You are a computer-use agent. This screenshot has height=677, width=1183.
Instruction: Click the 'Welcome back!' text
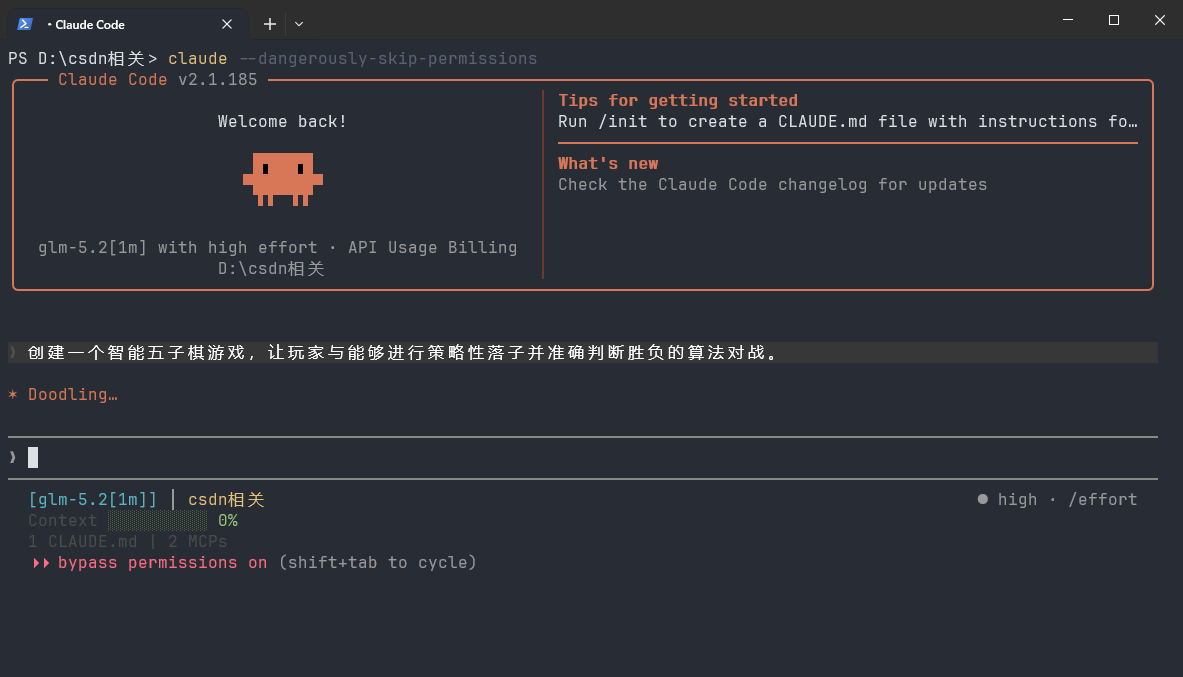[x=282, y=122]
